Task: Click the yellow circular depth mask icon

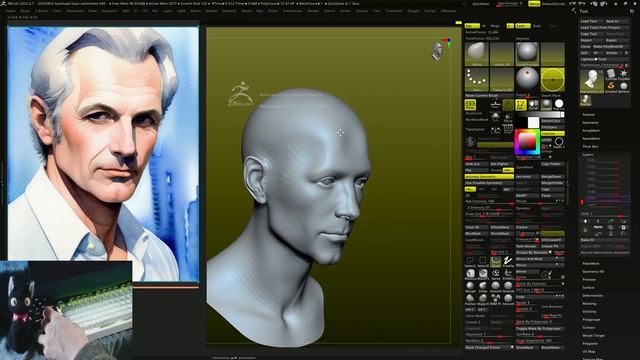Action: [553, 80]
